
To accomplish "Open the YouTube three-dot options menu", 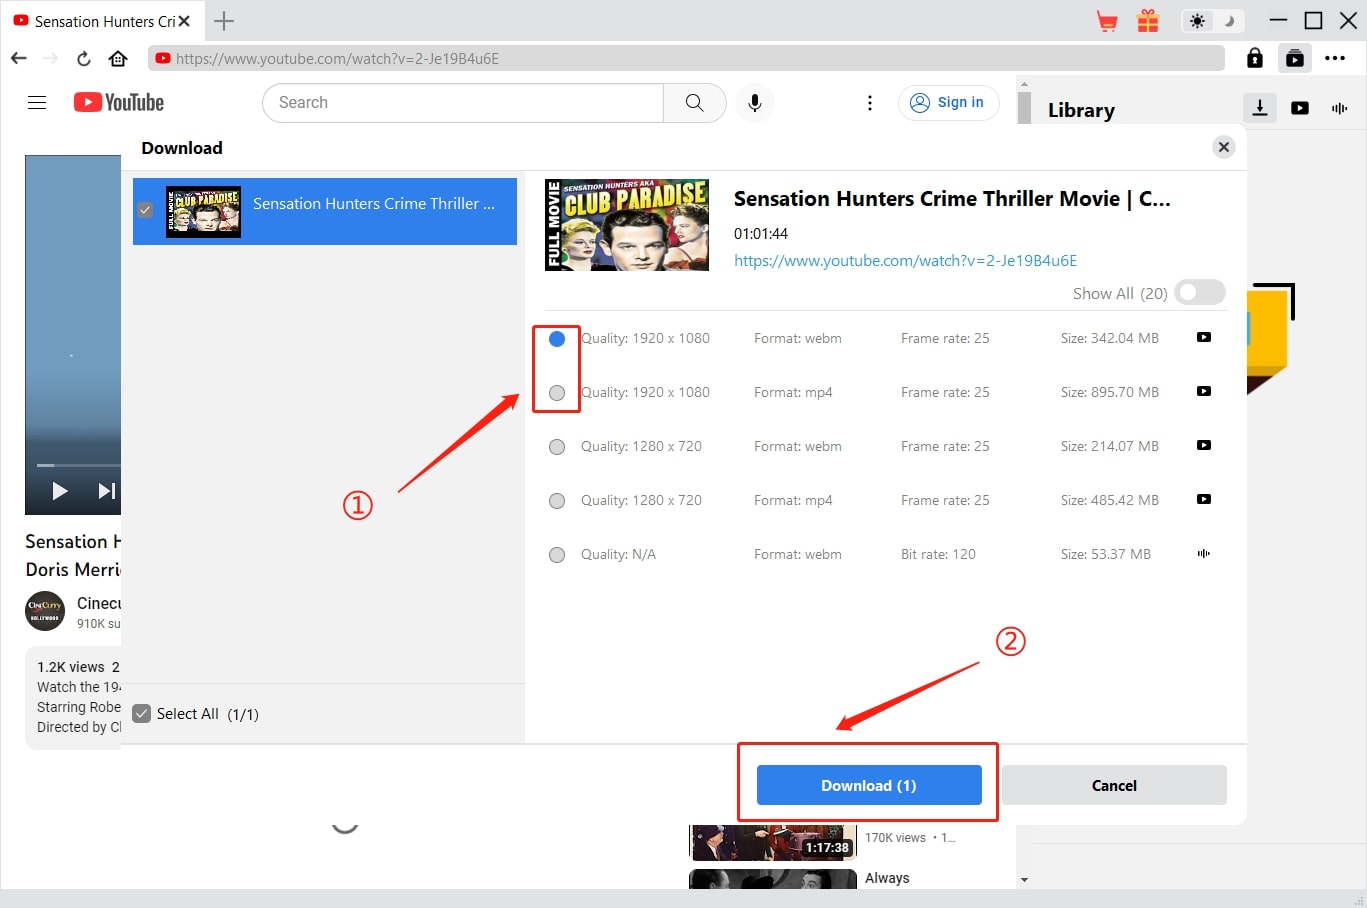I will (x=869, y=102).
